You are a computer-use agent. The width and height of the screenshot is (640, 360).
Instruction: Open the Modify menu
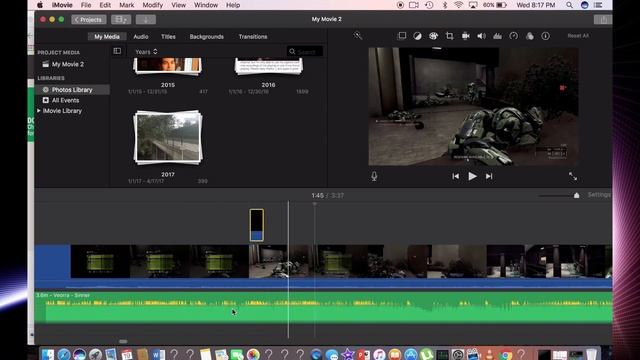coord(153,5)
